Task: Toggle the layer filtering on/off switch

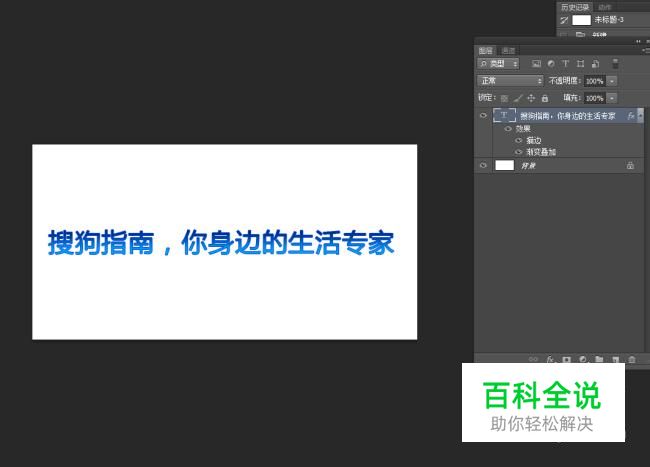Action: (616, 63)
